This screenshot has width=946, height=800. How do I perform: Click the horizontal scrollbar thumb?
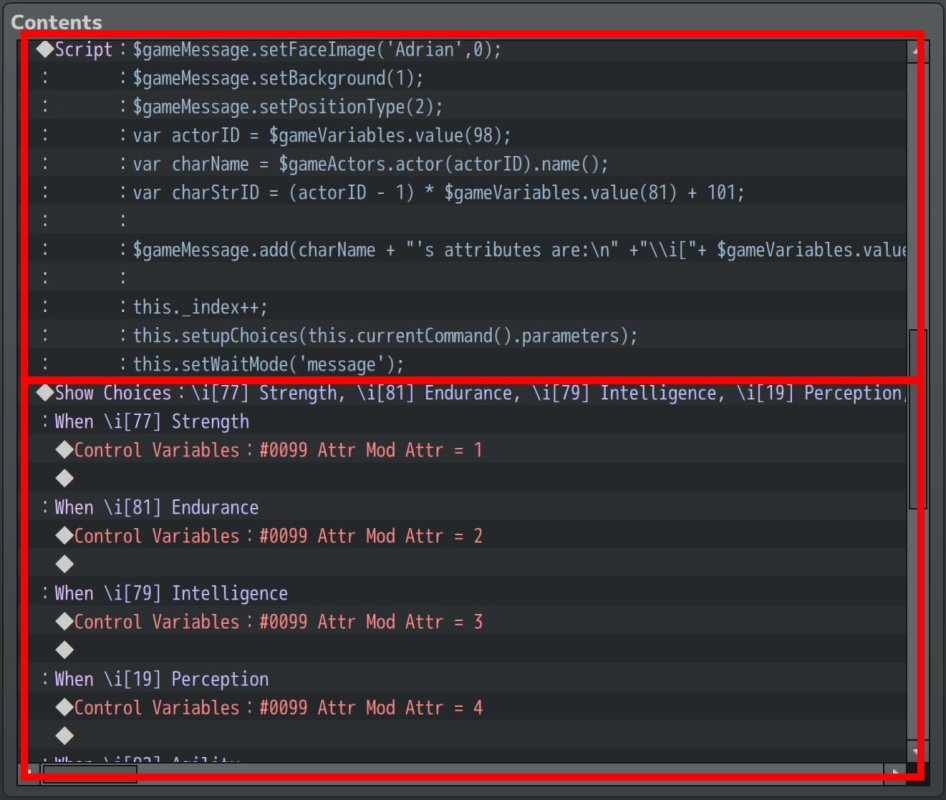[x=90, y=772]
